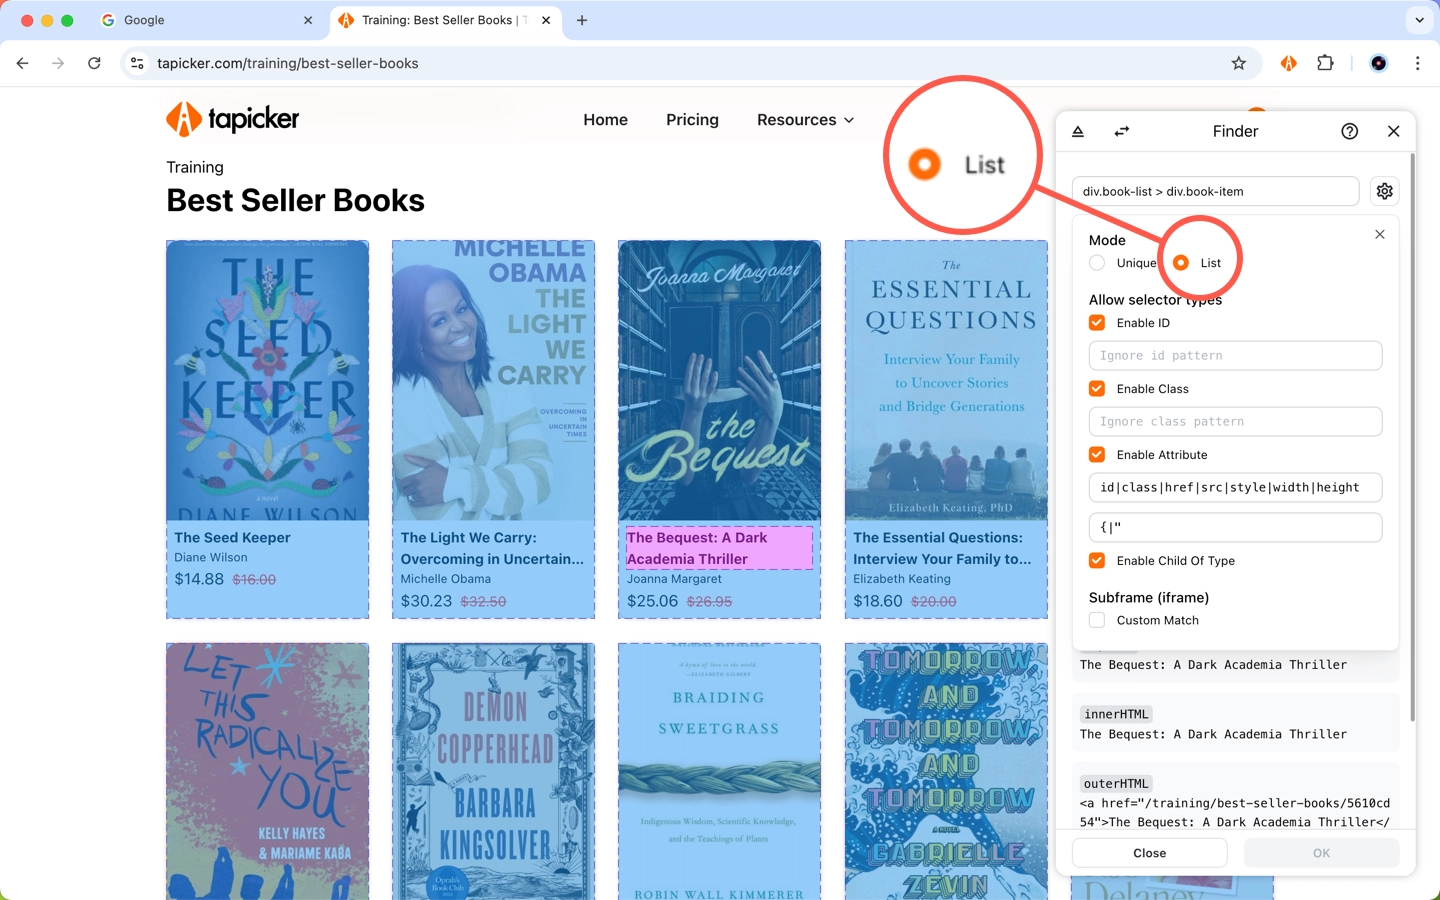Image resolution: width=1440 pixels, height=900 pixels.
Task: Open a new browser tab
Action: [x=582, y=20]
